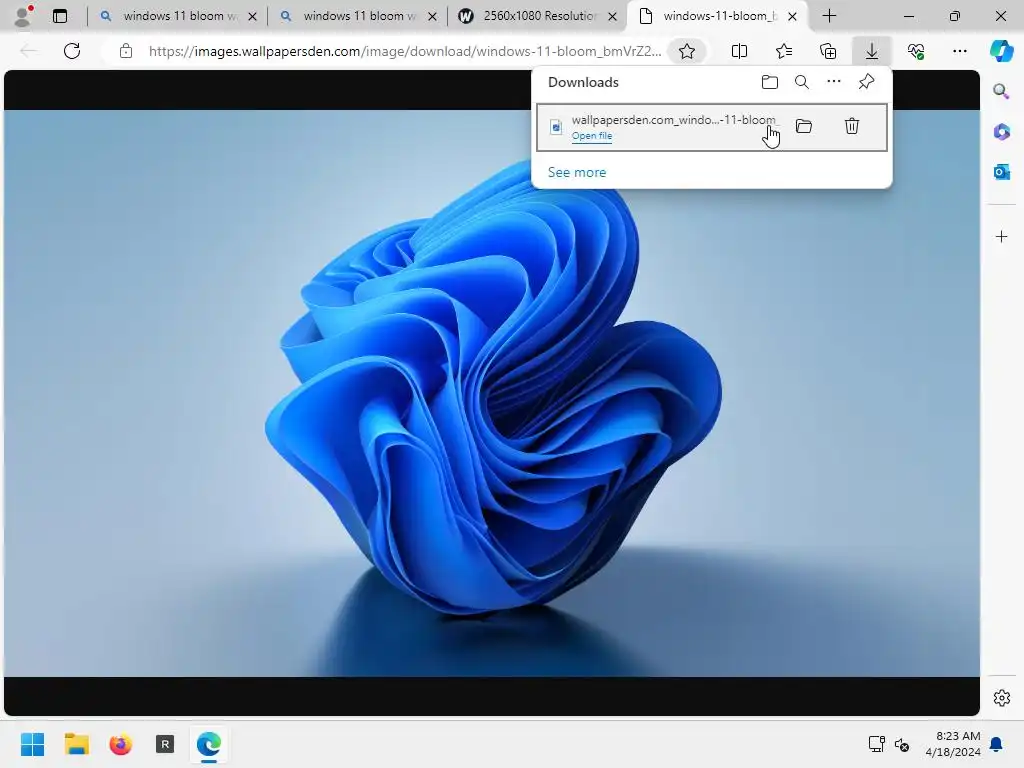Viewport: 1024px width, 768px height.
Task: Reload the page with refresh icon
Action: (72, 50)
